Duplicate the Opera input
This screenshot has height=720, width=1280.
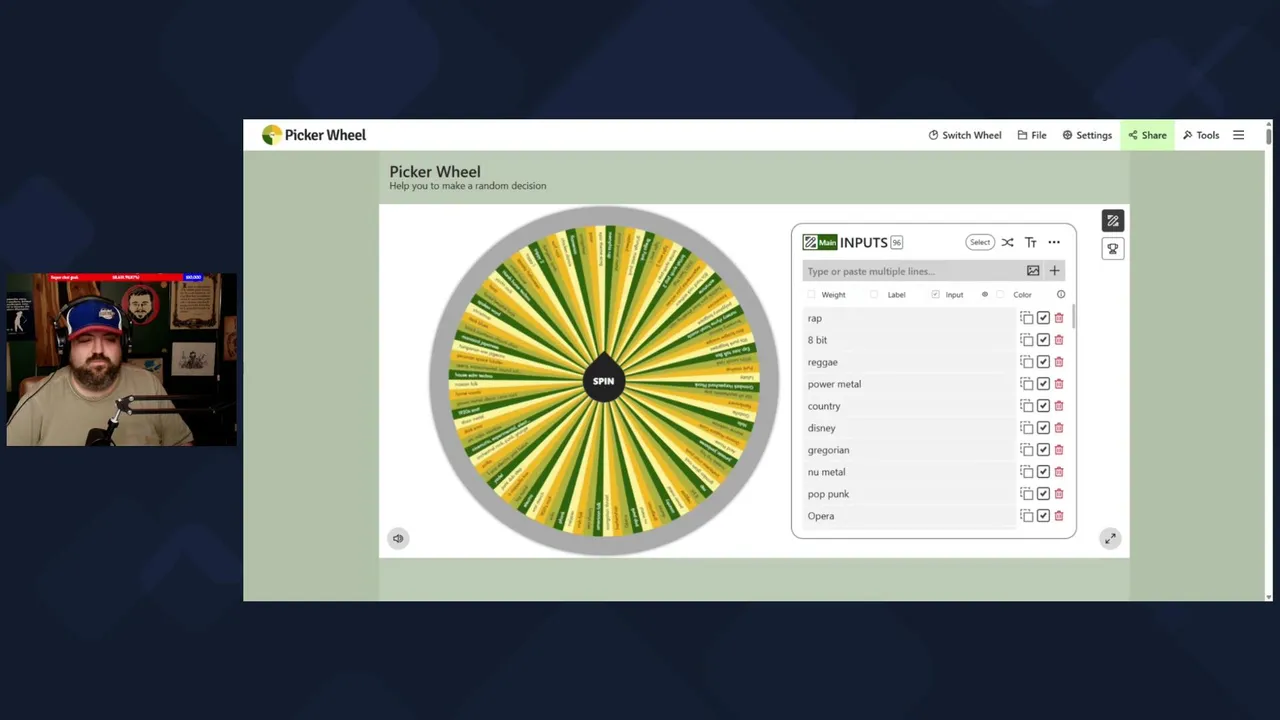(x=1027, y=516)
